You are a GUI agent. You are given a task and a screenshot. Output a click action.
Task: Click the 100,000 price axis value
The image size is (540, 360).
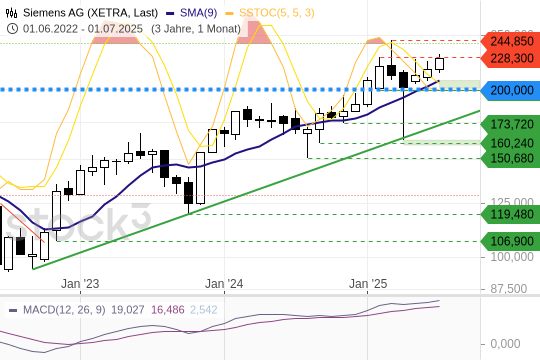click(512, 257)
